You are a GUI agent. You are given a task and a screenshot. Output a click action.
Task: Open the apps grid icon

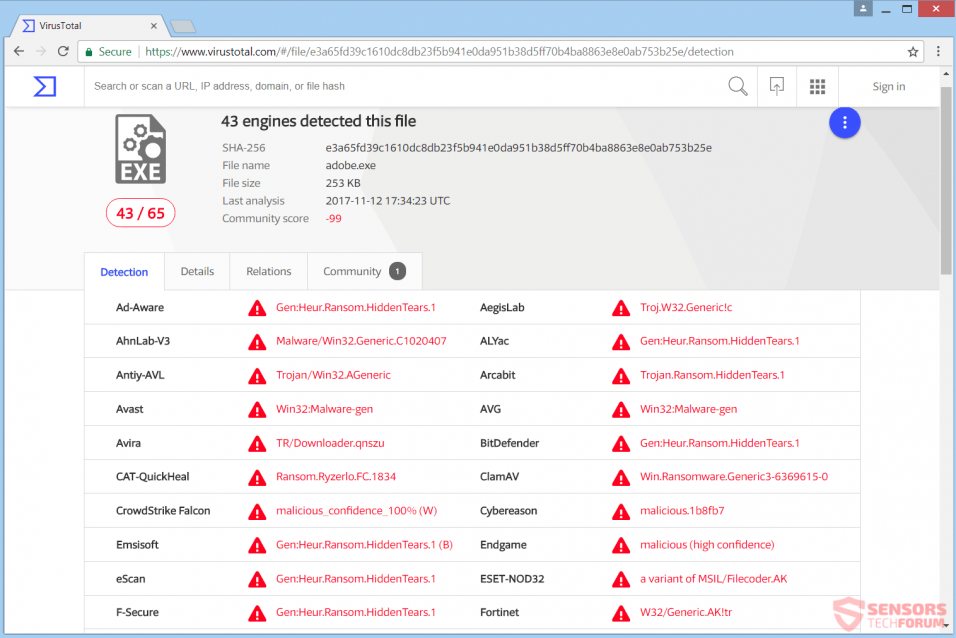(817, 86)
